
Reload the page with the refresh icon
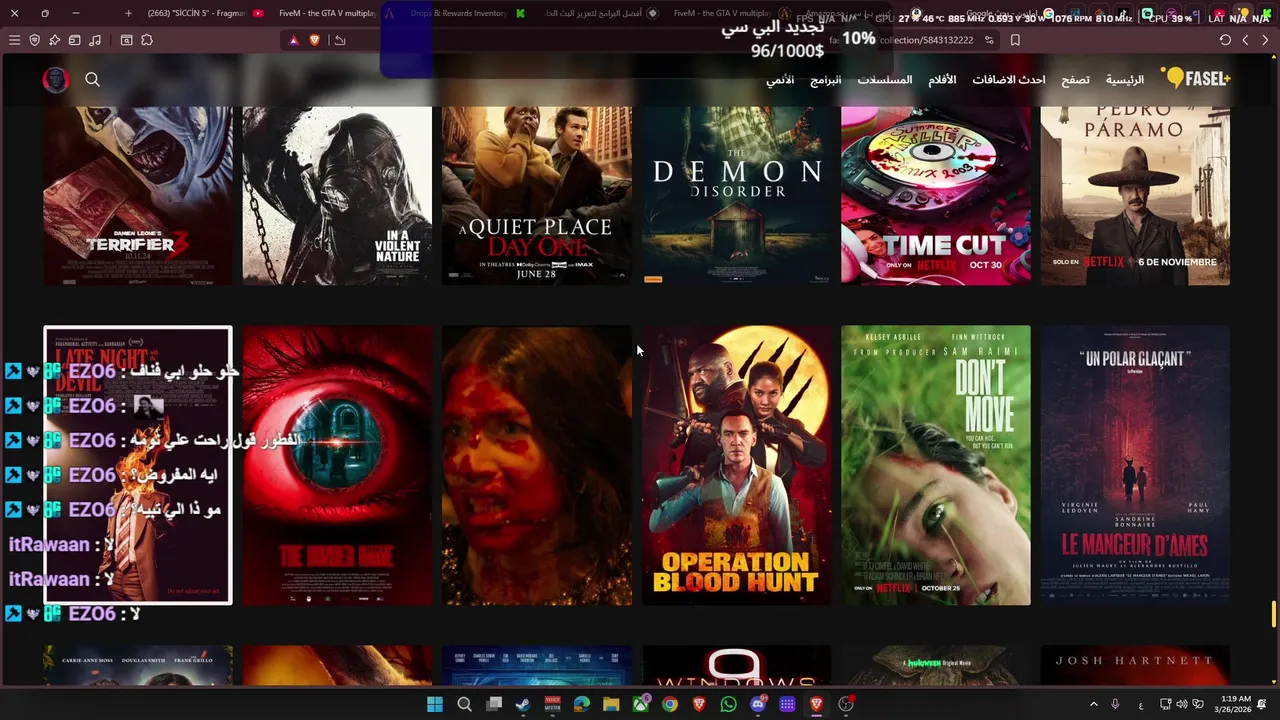point(1225,40)
